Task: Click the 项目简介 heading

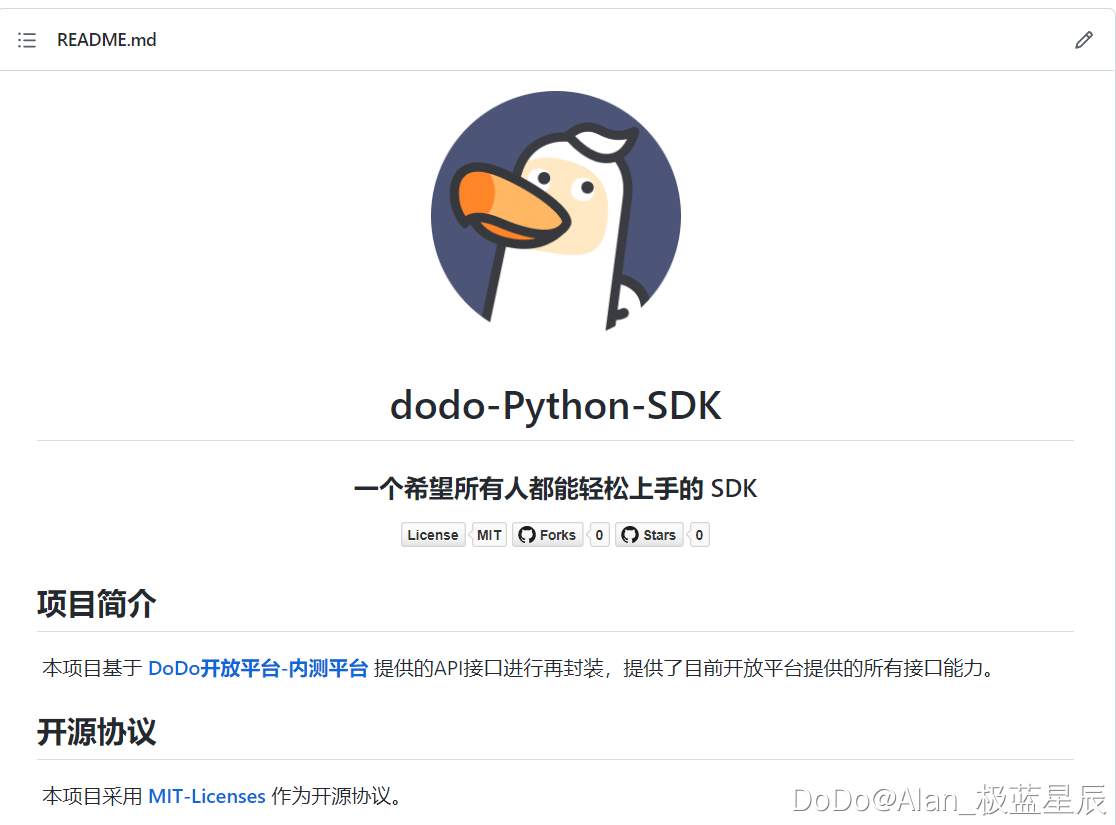Action: coord(97,604)
